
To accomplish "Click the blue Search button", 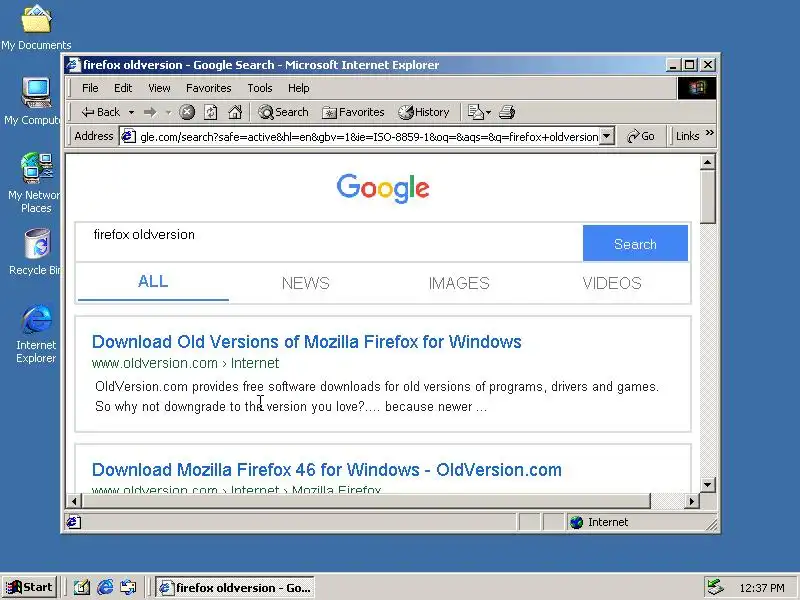I will 635,243.
